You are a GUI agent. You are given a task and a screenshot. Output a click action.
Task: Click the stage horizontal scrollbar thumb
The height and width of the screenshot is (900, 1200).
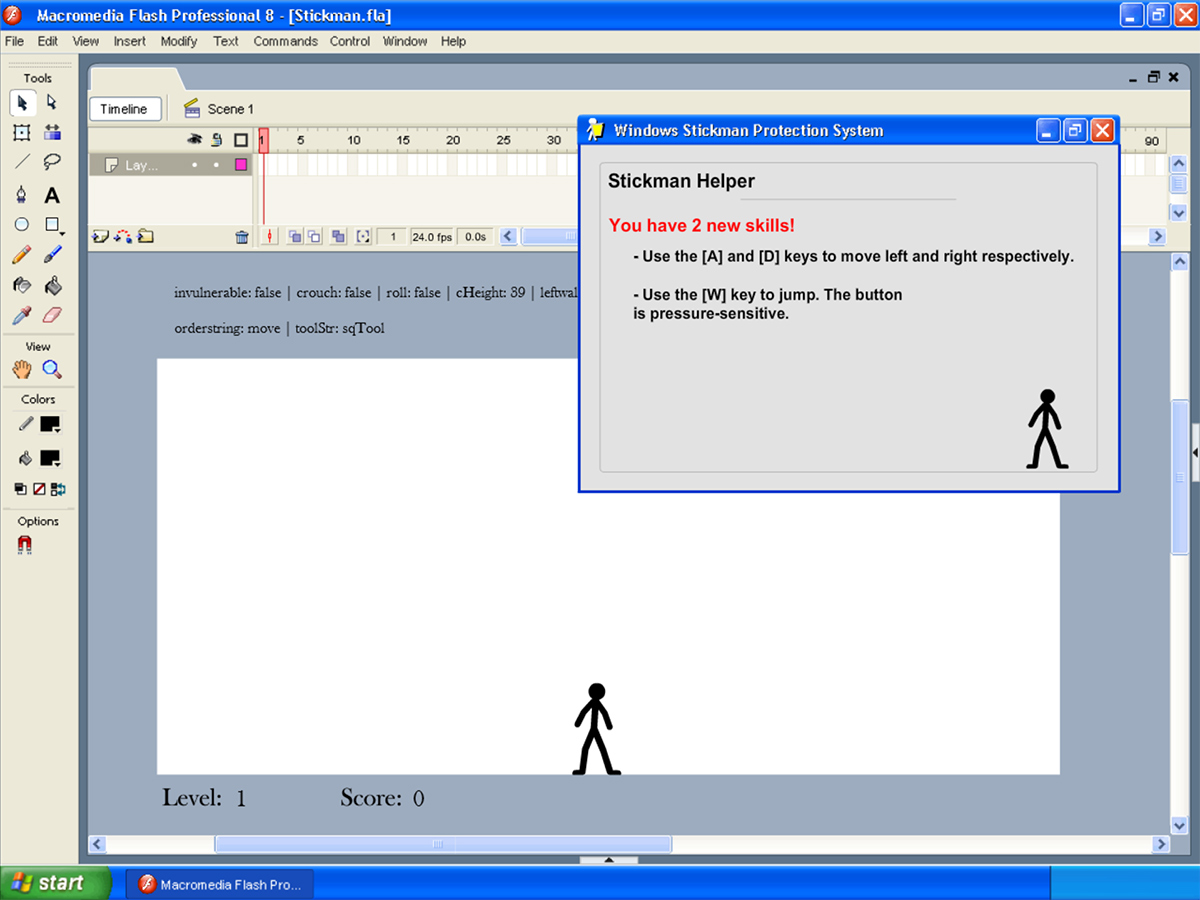pyautogui.click(x=443, y=844)
